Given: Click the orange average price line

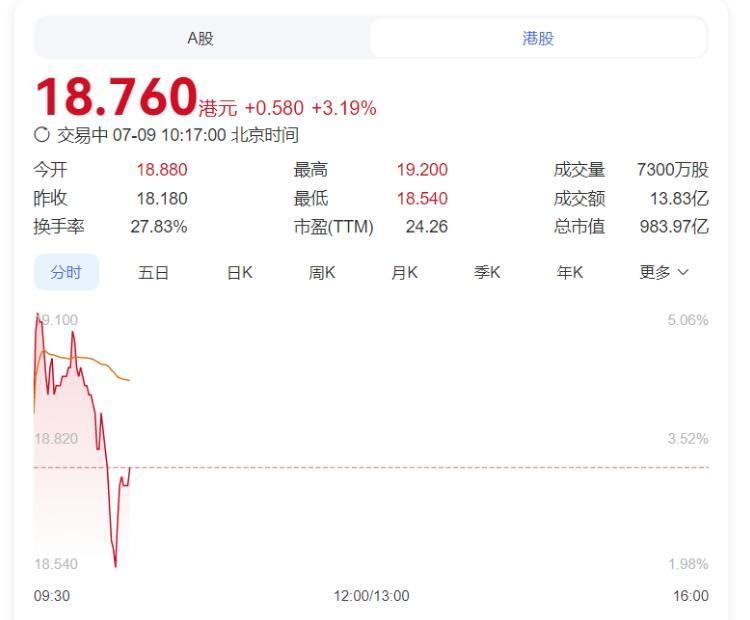Looking at the screenshot, I should [86, 359].
